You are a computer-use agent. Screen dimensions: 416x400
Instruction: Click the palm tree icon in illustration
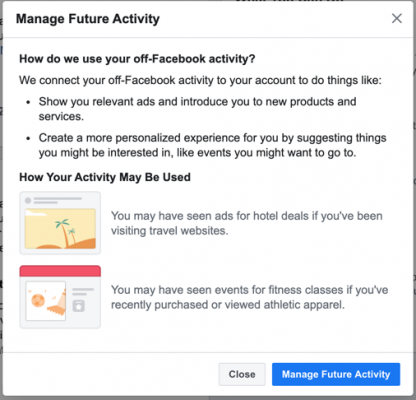[x=63, y=230]
